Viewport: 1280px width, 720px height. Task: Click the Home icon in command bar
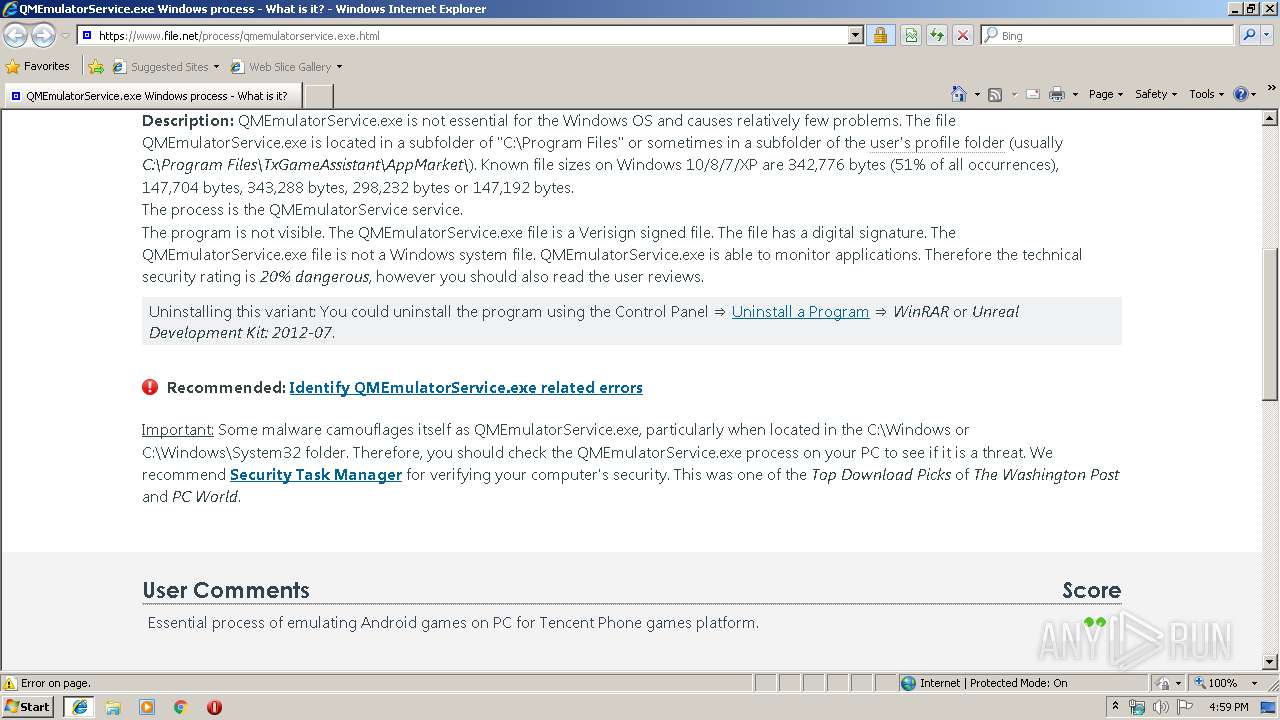(x=958, y=94)
